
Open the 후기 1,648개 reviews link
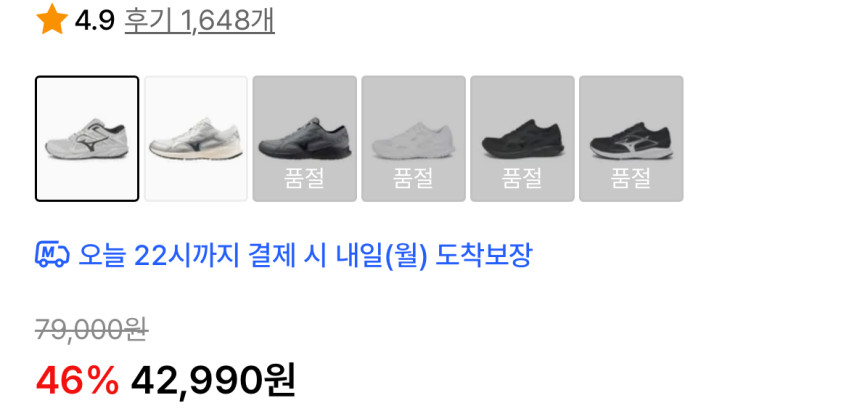click(x=200, y=21)
